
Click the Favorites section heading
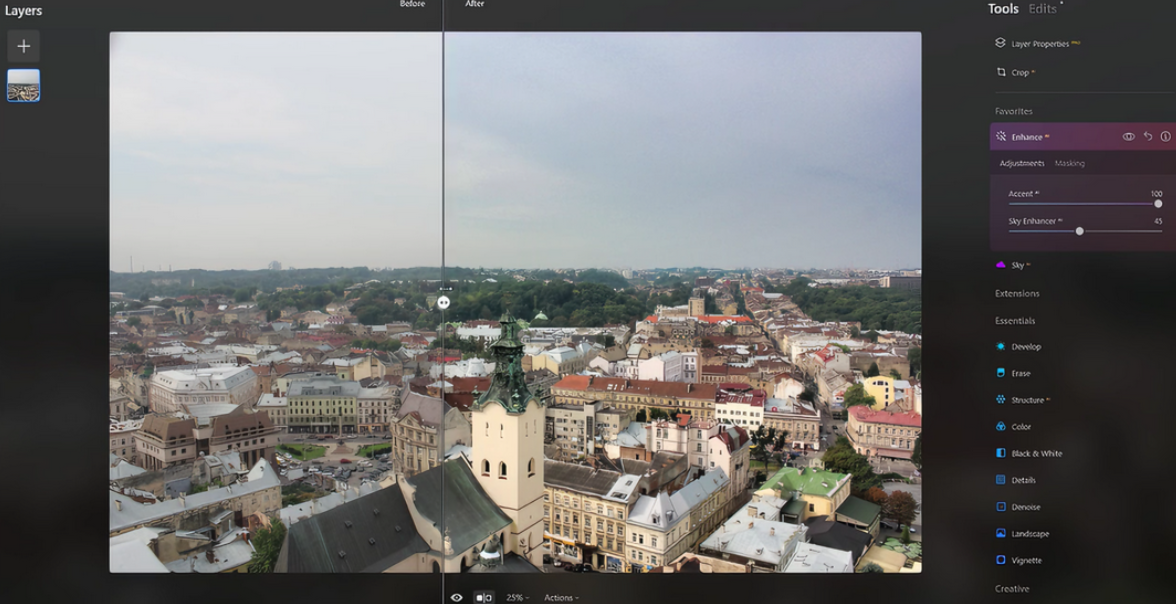pos(1013,111)
